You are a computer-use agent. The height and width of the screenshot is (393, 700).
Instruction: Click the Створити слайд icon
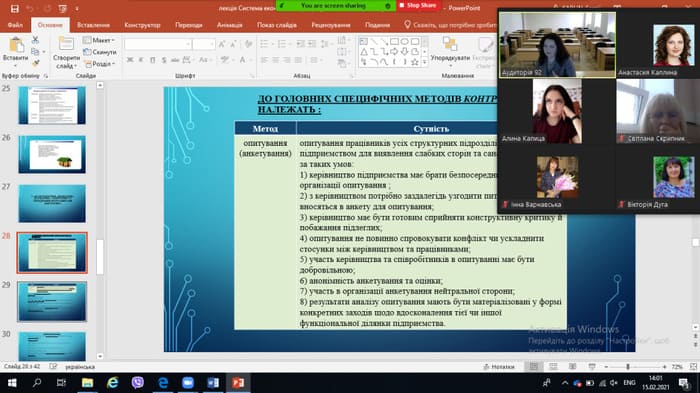[x=66, y=45]
